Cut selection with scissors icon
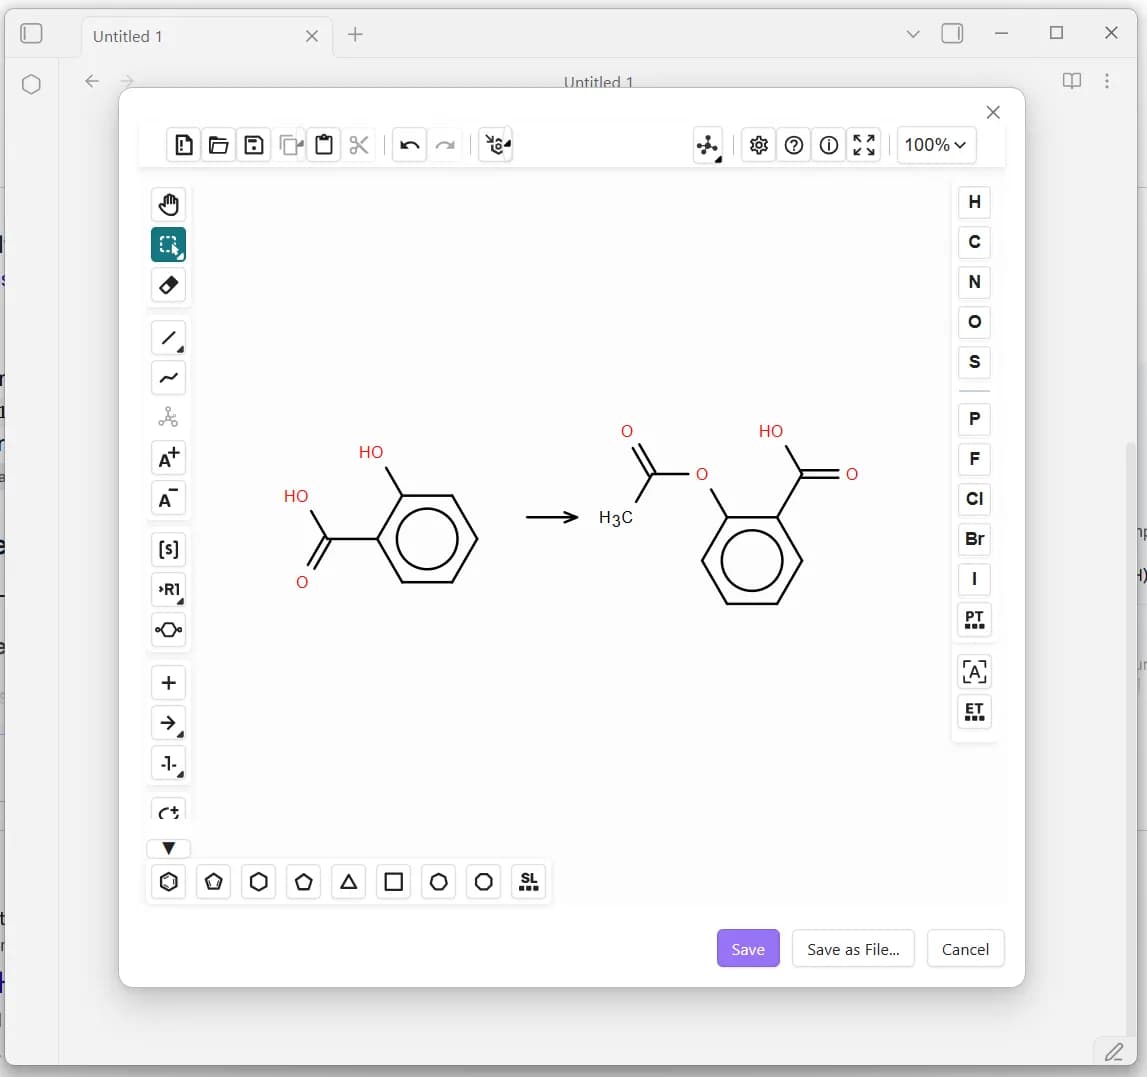The image size is (1147, 1077). 359,145
